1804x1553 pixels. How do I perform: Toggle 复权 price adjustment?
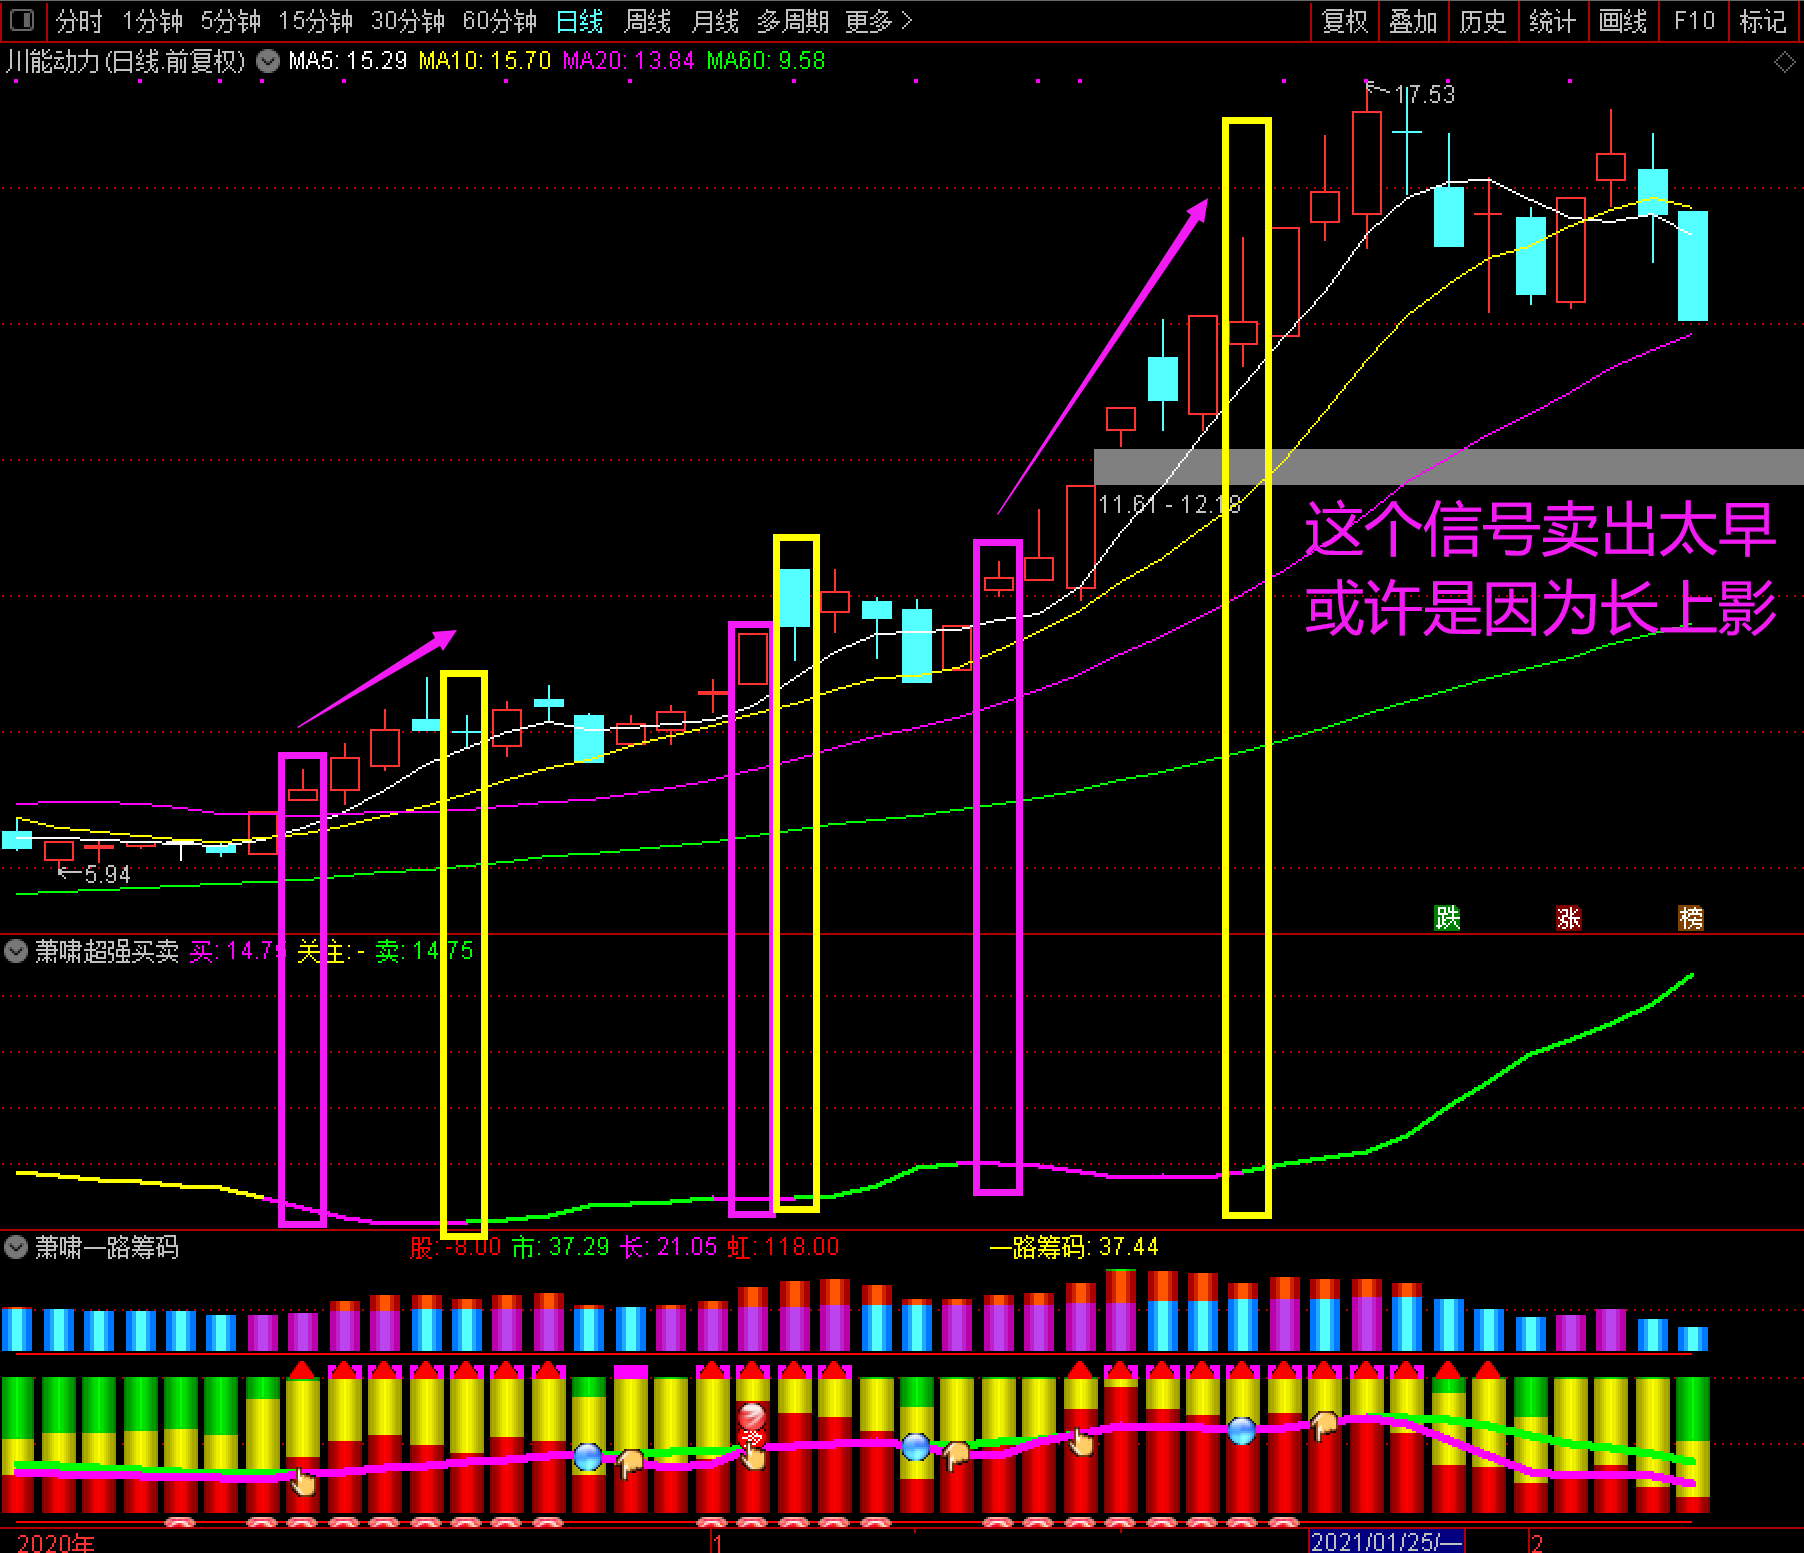[x=1344, y=21]
